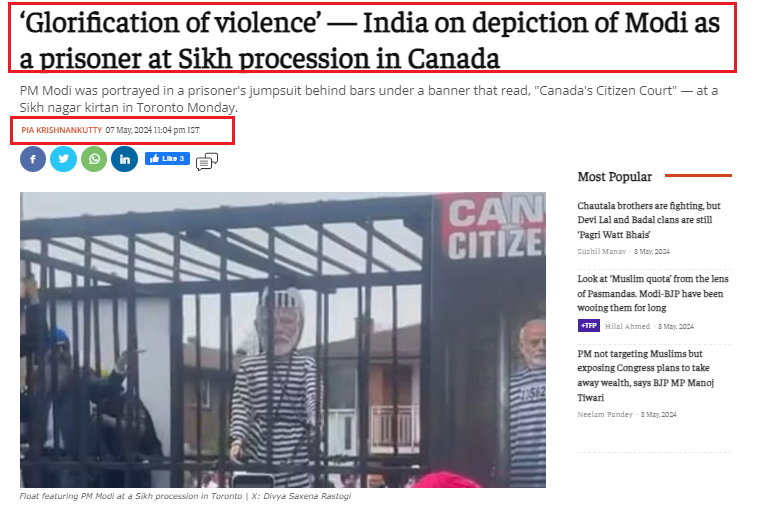760x505 pixels.
Task: Click the 'Glorification of violence' headline
Action: 370,41
